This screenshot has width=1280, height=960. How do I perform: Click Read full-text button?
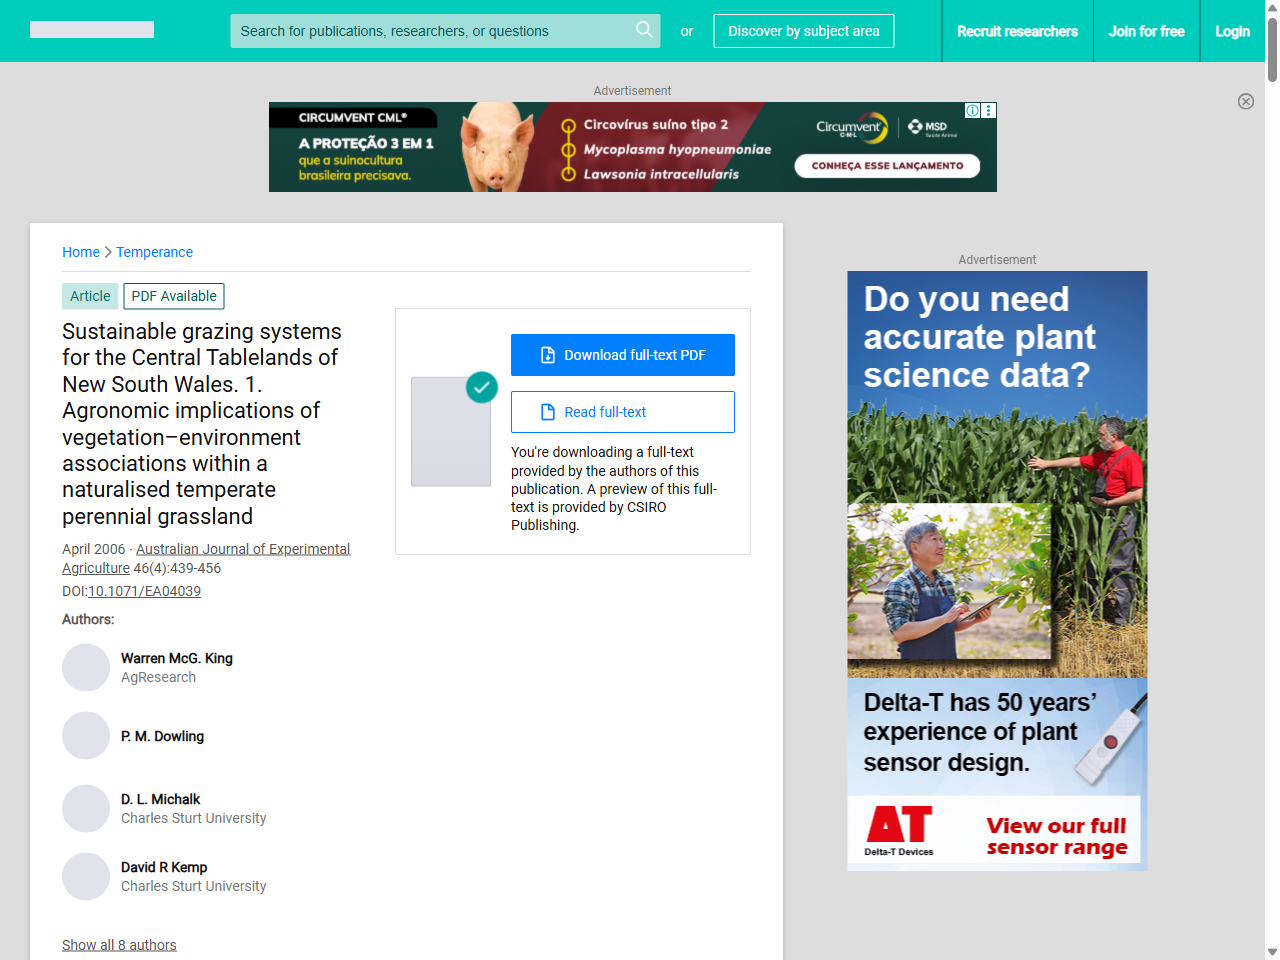(623, 412)
